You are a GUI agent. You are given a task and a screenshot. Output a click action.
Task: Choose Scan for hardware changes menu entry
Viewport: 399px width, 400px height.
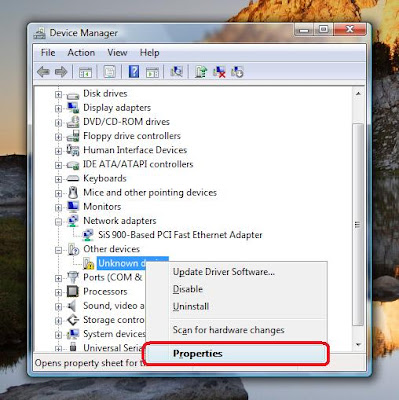tap(236, 330)
